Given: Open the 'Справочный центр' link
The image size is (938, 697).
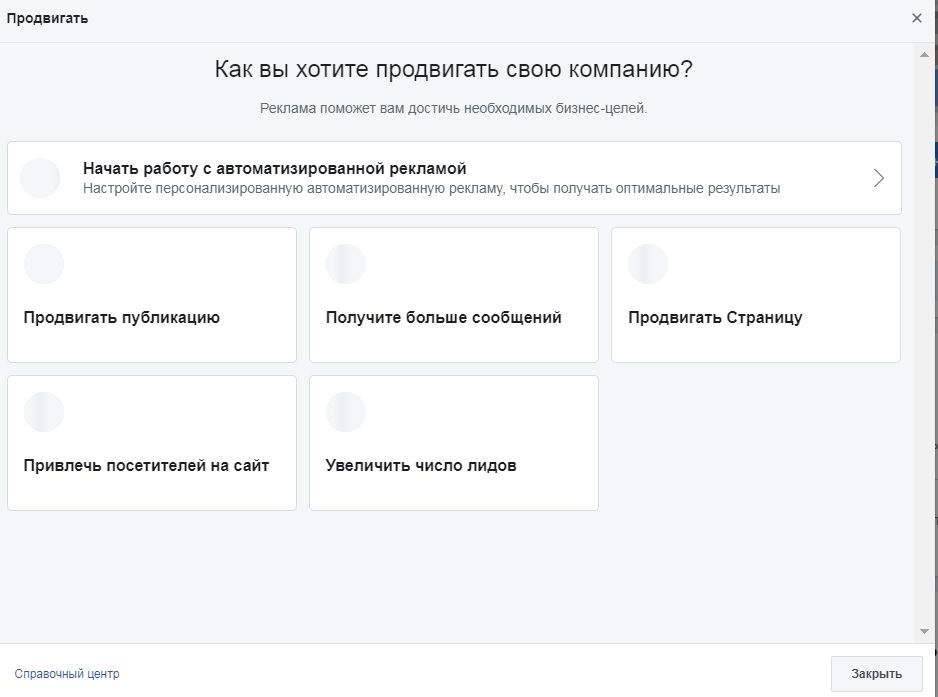Looking at the screenshot, I should pos(67,674).
